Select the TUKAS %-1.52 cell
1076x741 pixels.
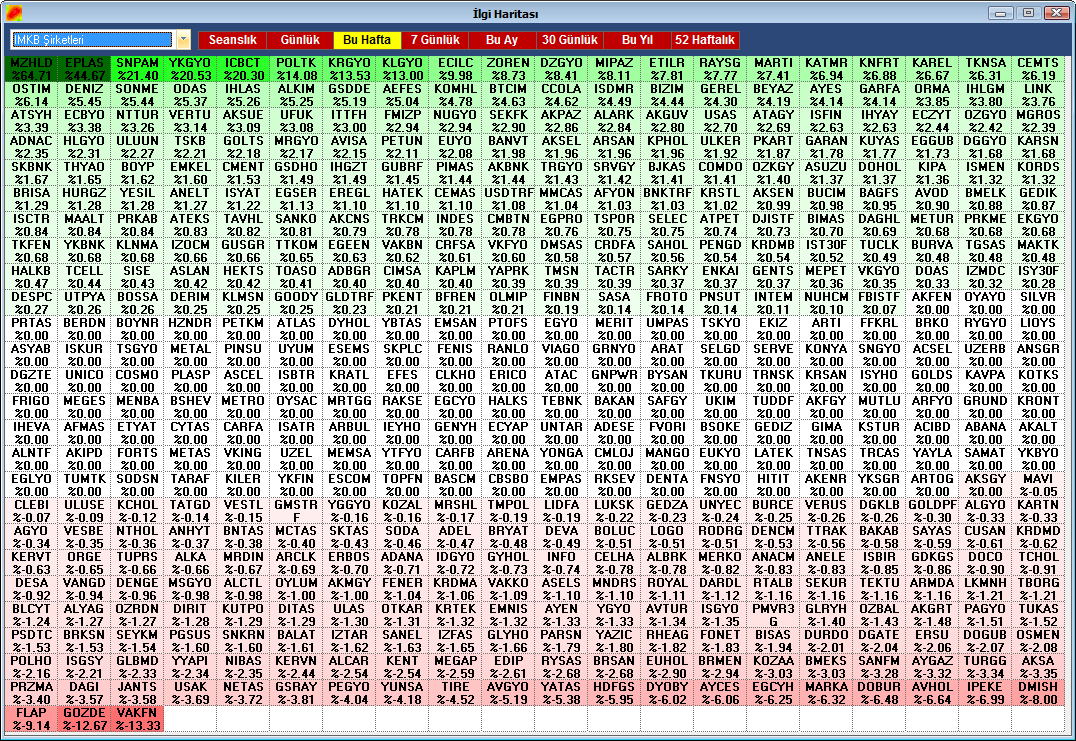click(1038, 615)
